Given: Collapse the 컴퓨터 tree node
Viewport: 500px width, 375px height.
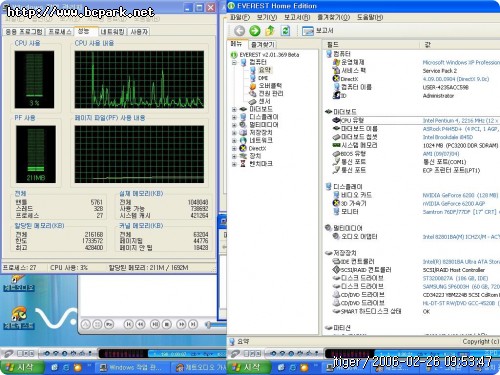Looking at the screenshot, I should pyautogui.click(x=234, y=62).
